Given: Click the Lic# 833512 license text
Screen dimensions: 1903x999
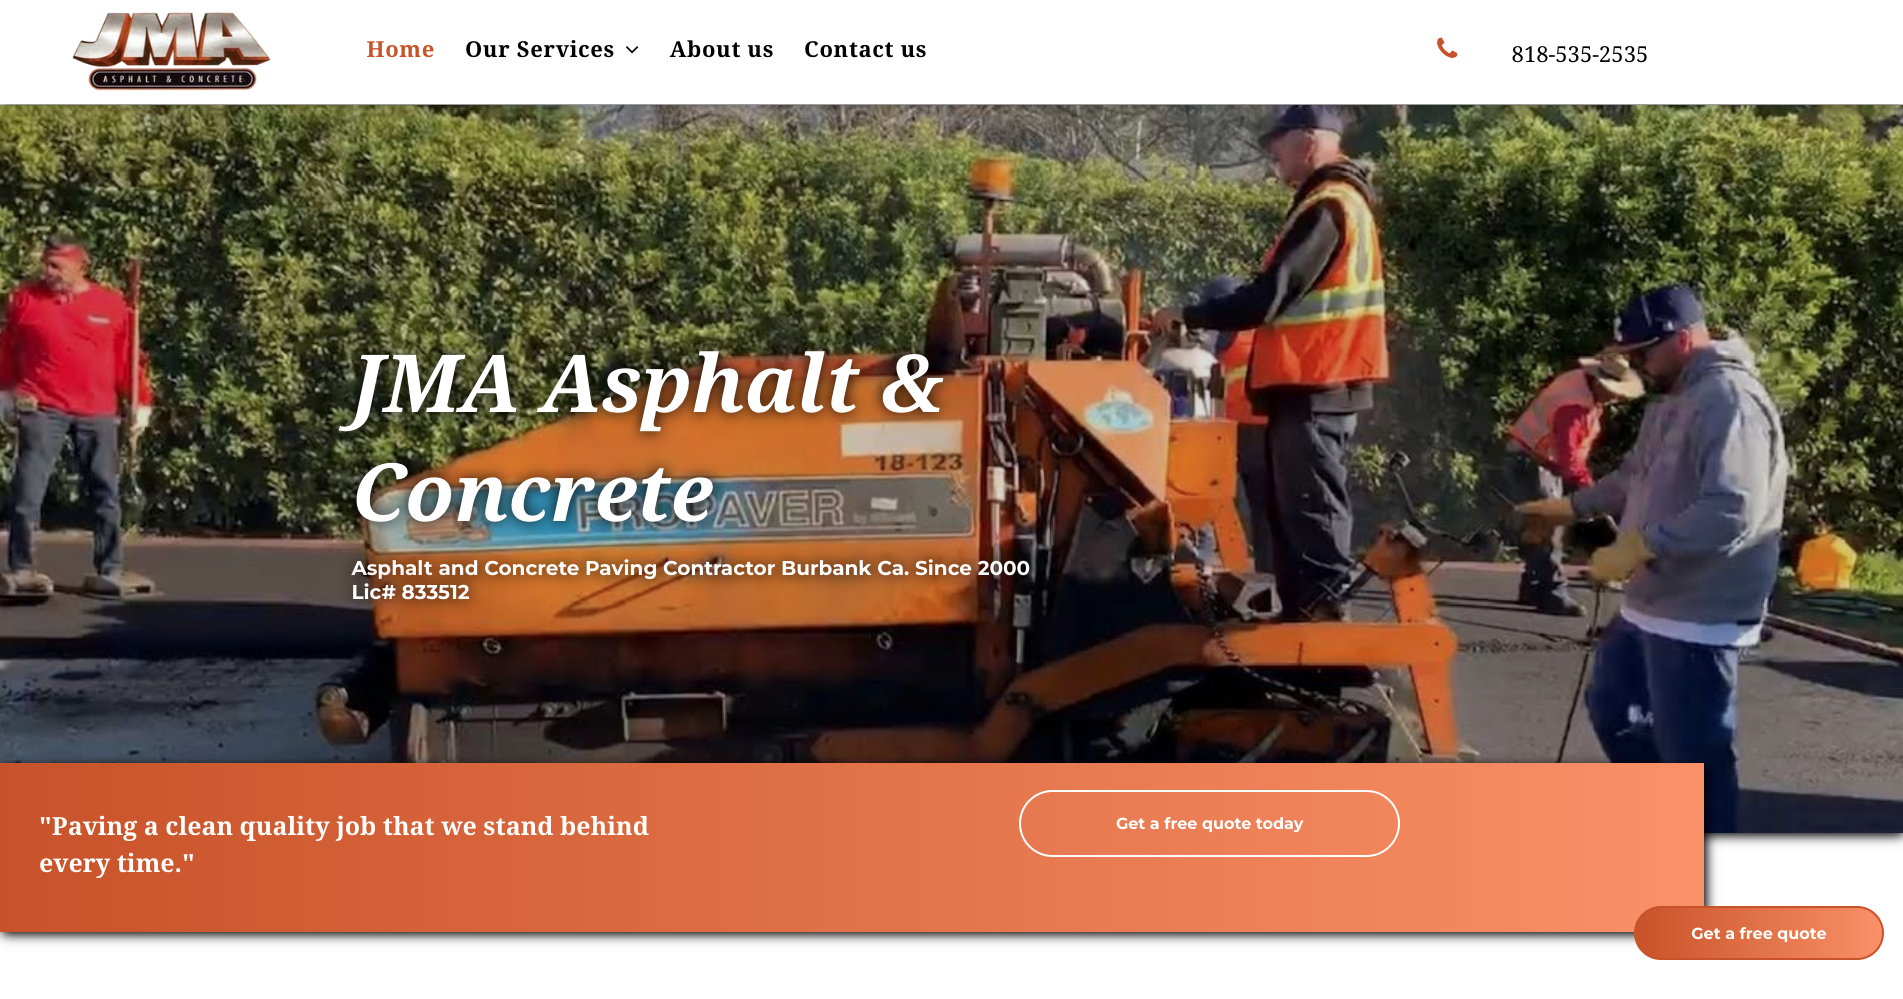Looking at the screenshot, I should (x=410, y=592).
